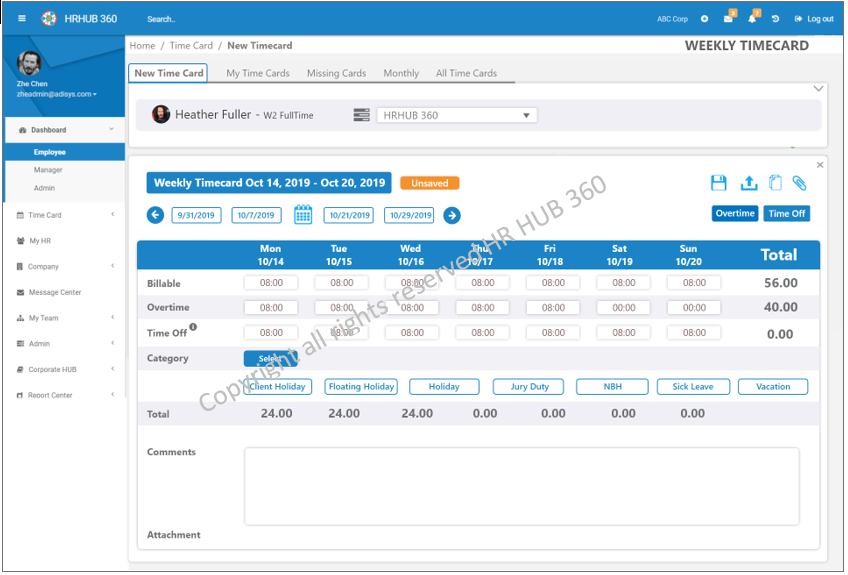This screenshot has height=575, width=848.
Task: Click the Search field in header
Action: pos(162,19)
